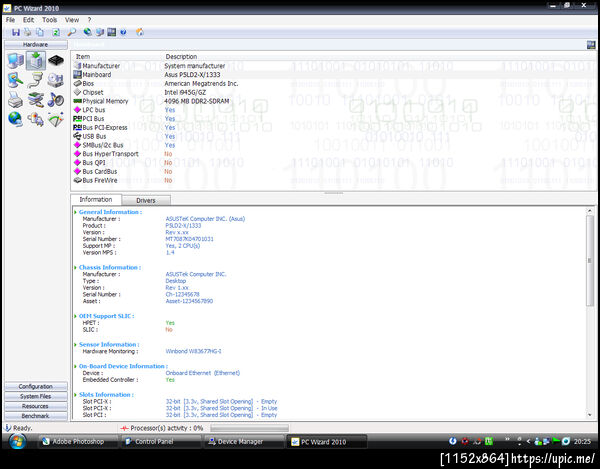Open the Resources section

36,406
